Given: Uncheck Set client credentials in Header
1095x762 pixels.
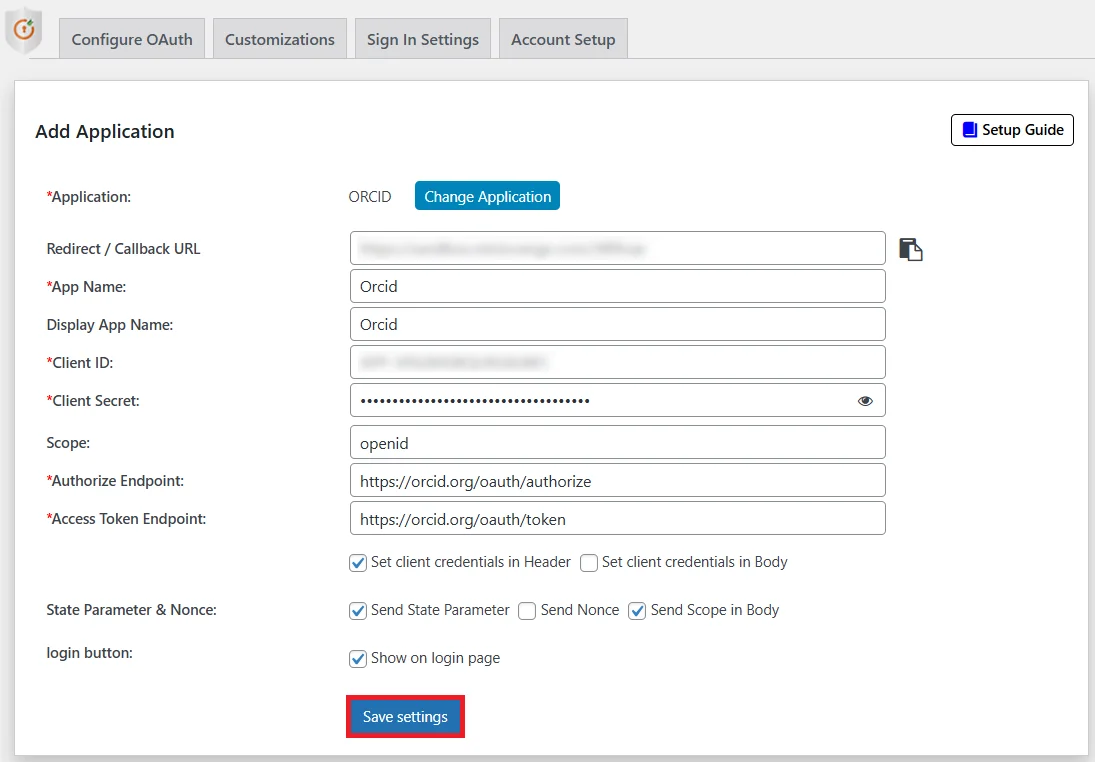Looking at the screenshot, I should coord(357,562).
